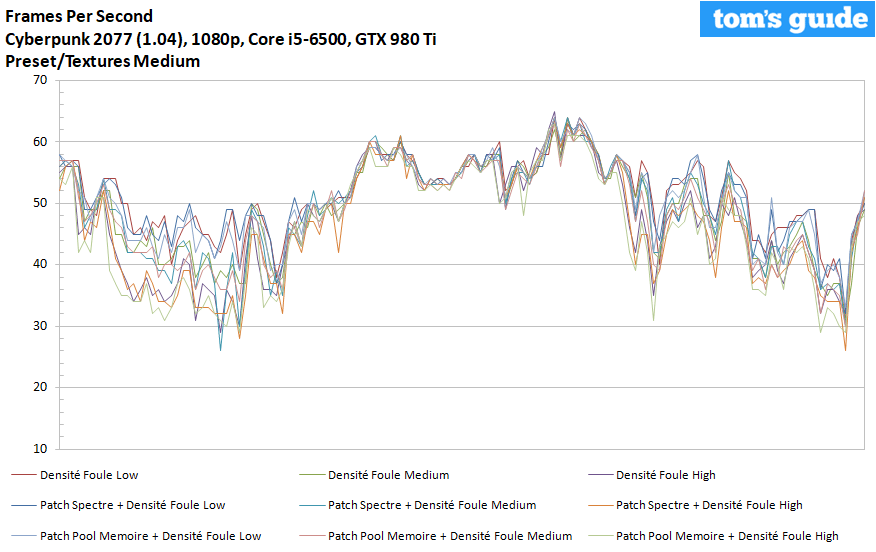Select legend entry 'Patch Pool Memoire + Densité Foule High'
This screenshot has width=876, height=552.
[x=727, y=536]
